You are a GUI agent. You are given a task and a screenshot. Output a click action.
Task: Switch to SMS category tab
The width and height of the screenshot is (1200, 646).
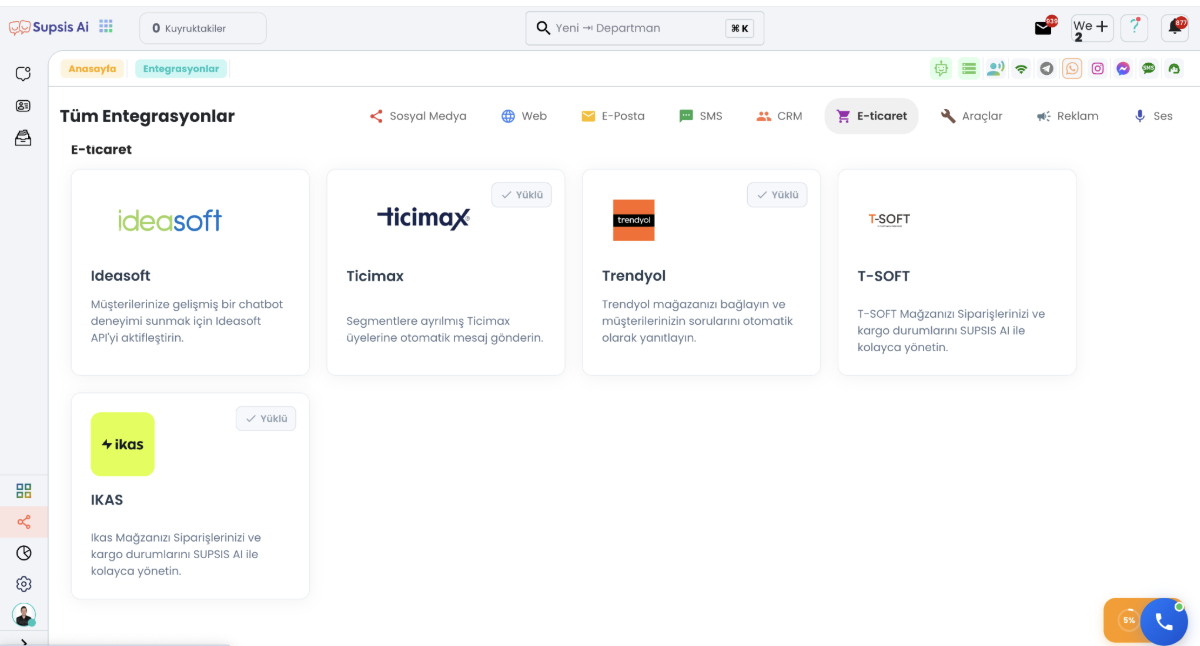[700, 116]
